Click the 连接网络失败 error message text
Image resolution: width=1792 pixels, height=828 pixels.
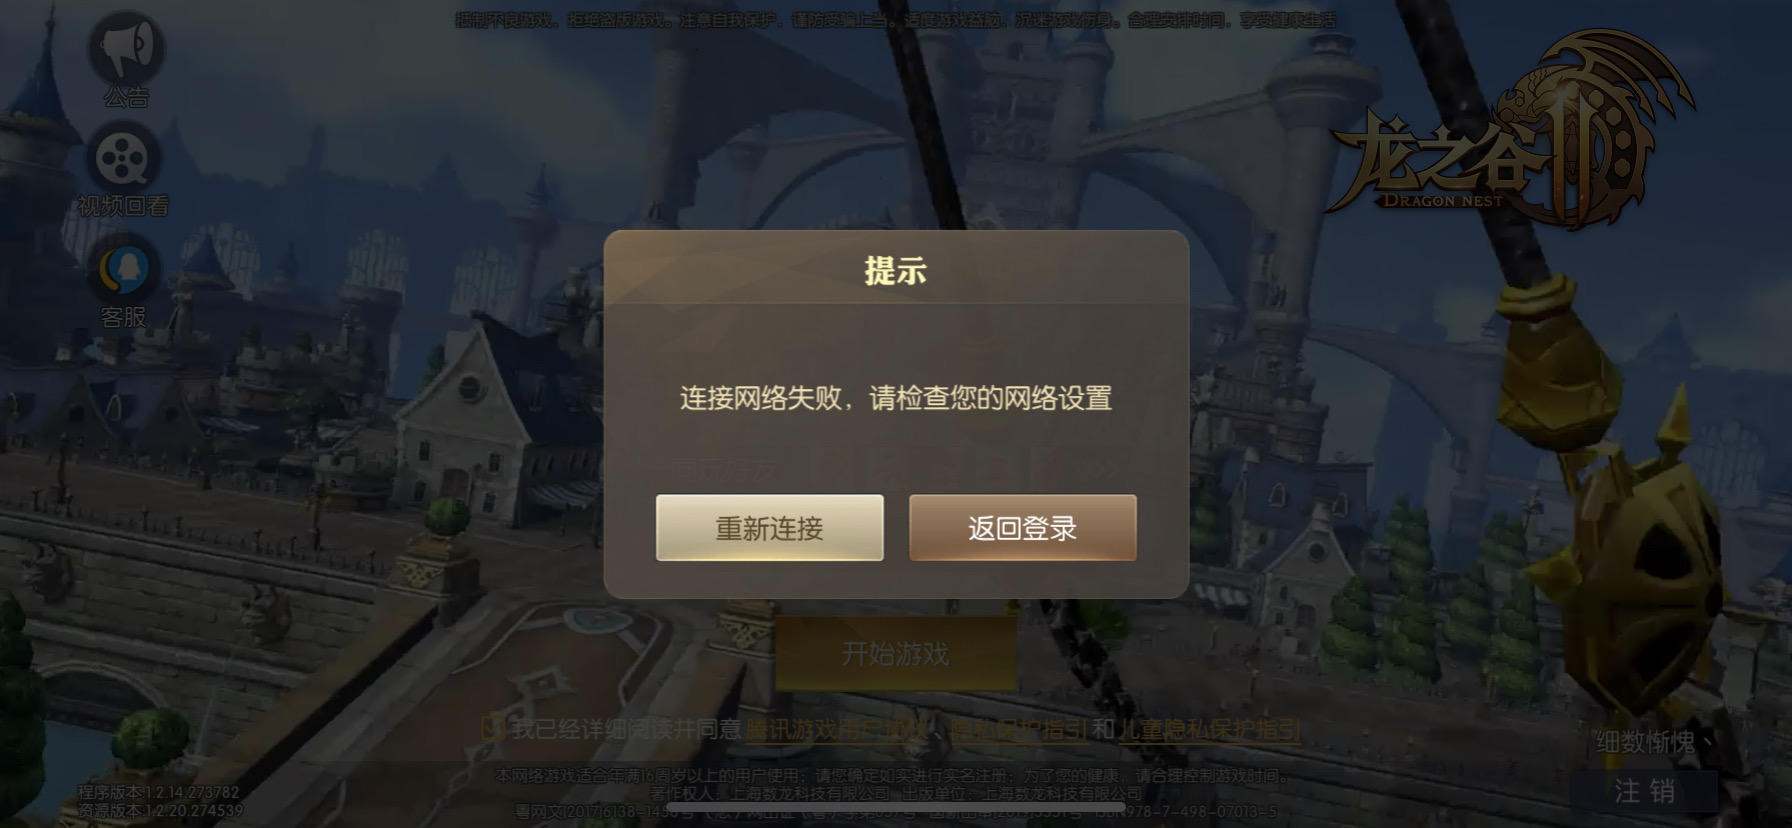point(896,398)
